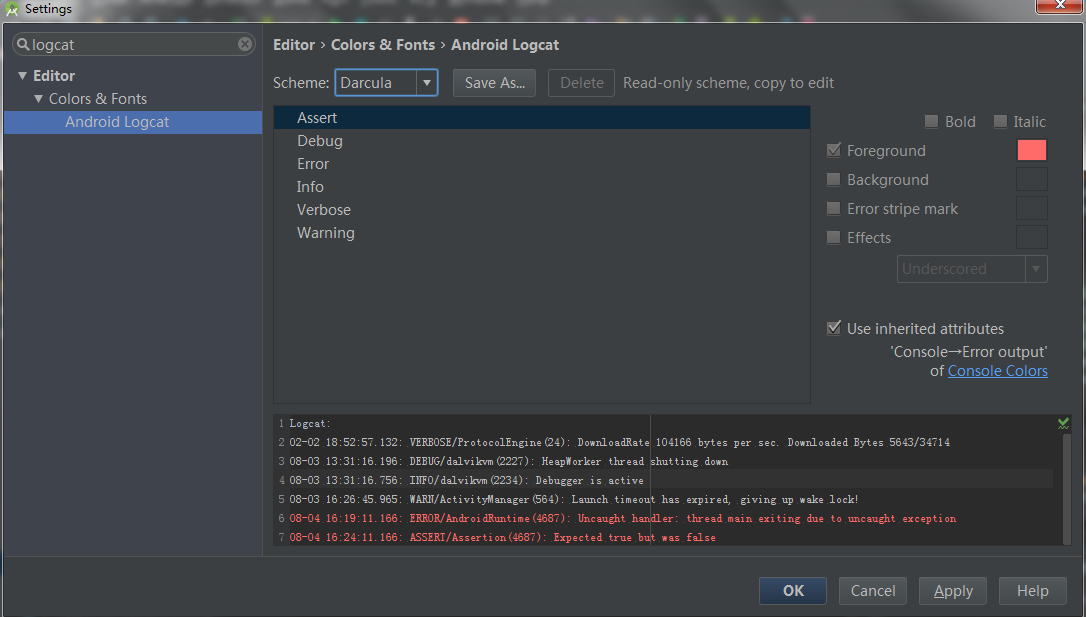Select Assert in the log level list
Viewport: 1086px width, 617px height.
tap(542, 118)
